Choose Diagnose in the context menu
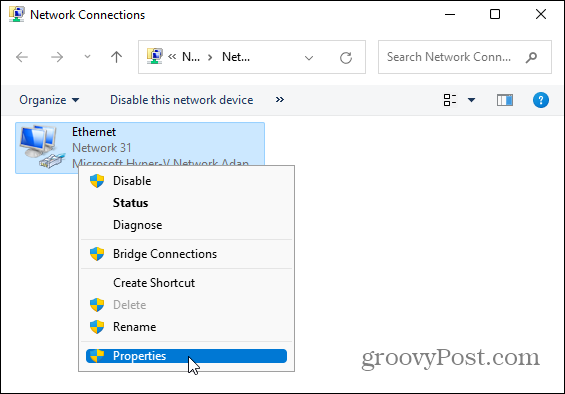The height and width of the screenshot is (394, 565). tap(186, 225)
